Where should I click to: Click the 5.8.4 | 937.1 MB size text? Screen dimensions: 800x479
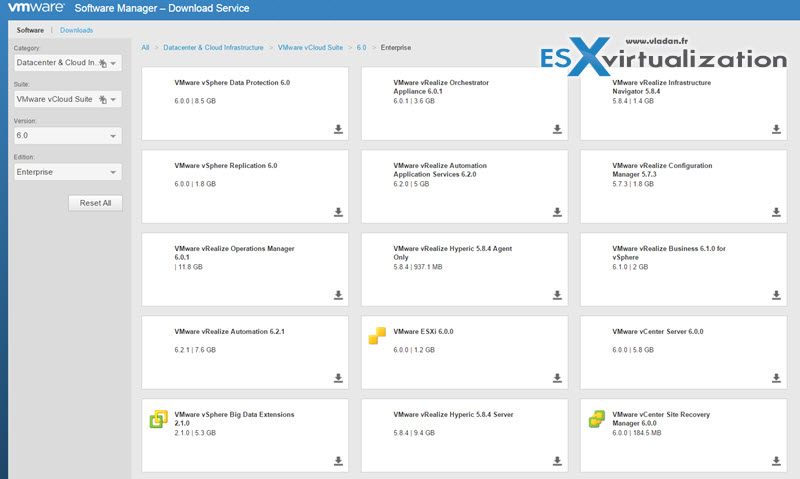coord(417,267)
